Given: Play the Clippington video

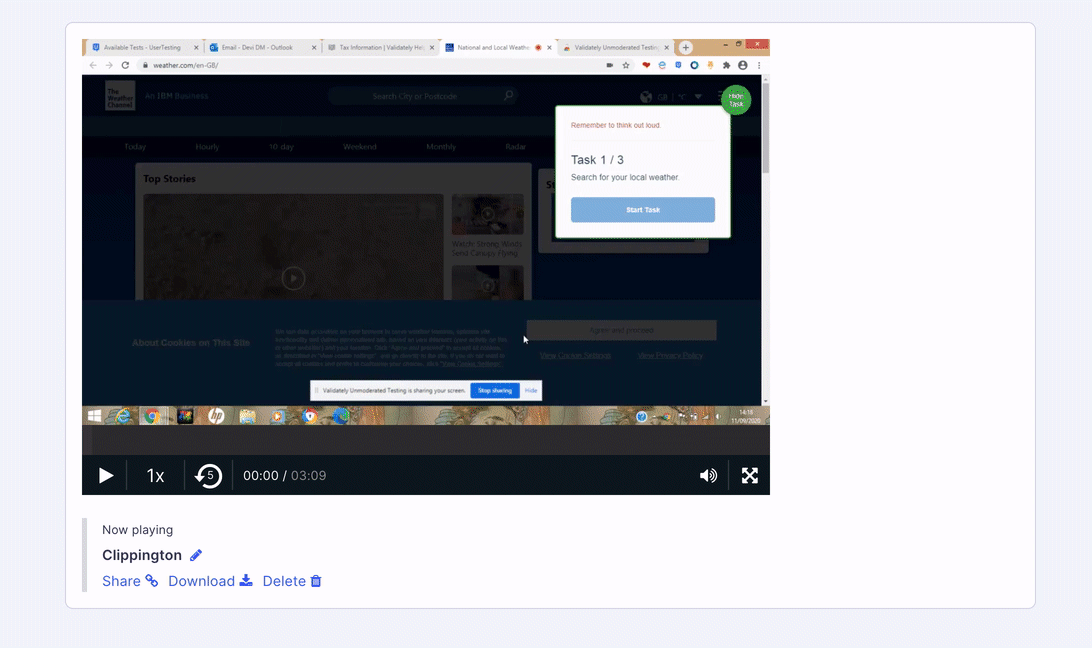Looking at the screenshot, I should coord(105,475).
